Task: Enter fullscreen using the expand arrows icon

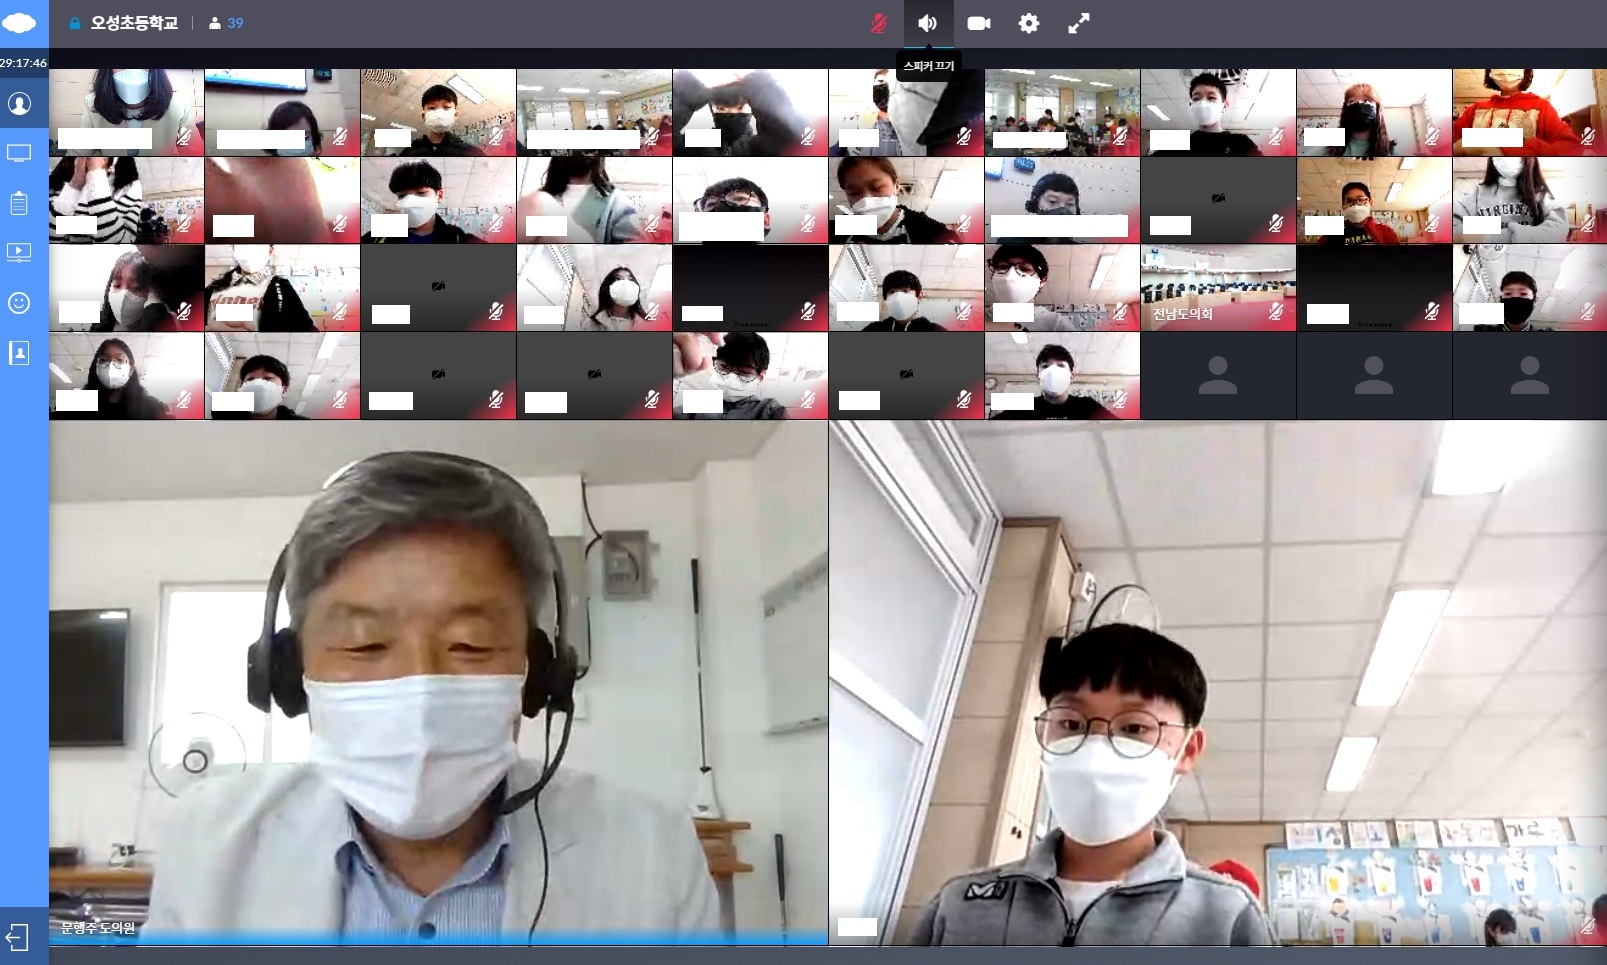Action: coord(1079,23)
